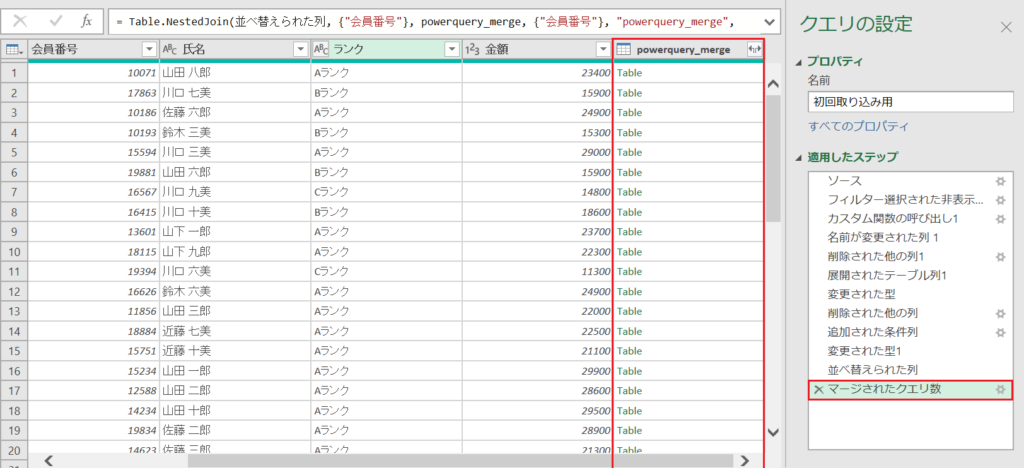Image resolution: width=1024 pixels, height=468 pixels.
Task: Close the クエリの設定 pane
Action: [x=1006, y=27]
